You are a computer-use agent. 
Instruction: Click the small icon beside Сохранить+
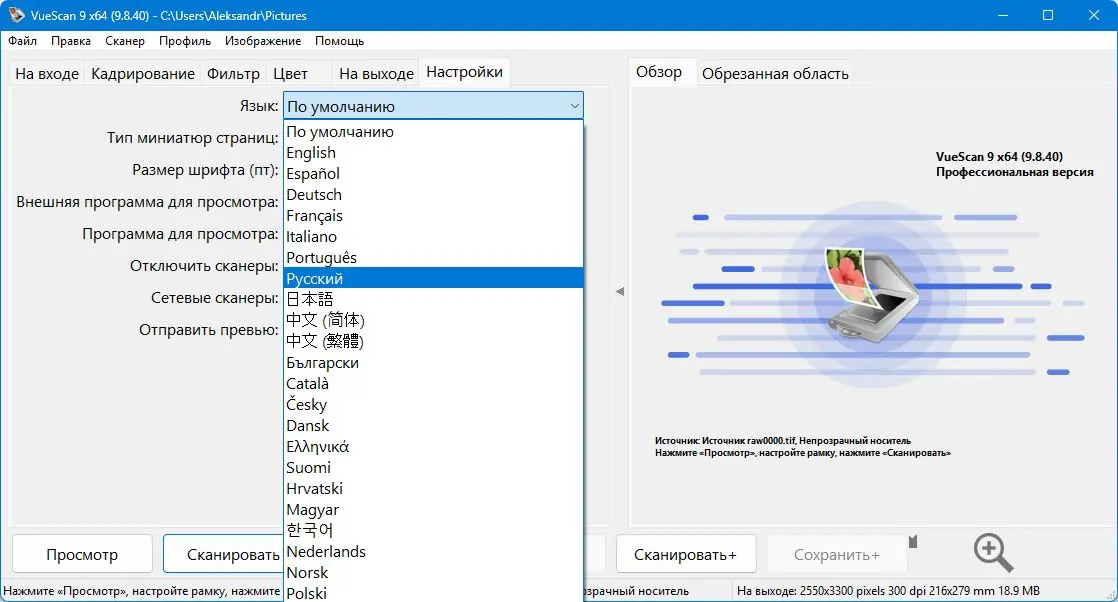click(913, 542)
